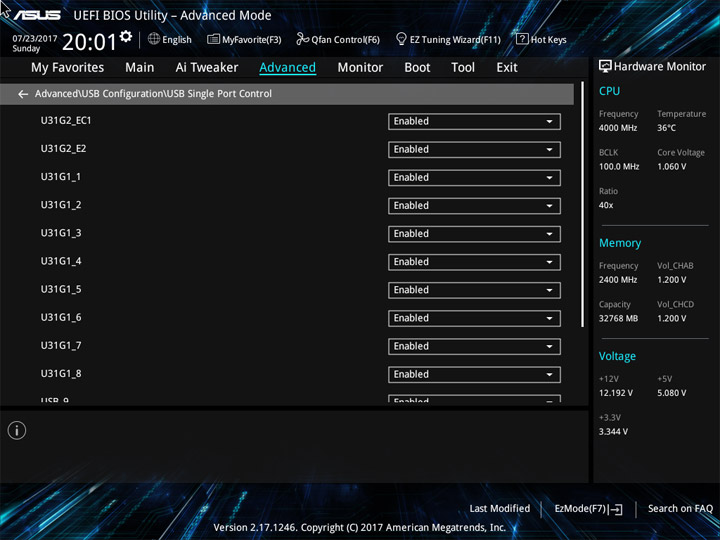
Task: Click the MyFavorite list icon
Action: pos(213,39)
